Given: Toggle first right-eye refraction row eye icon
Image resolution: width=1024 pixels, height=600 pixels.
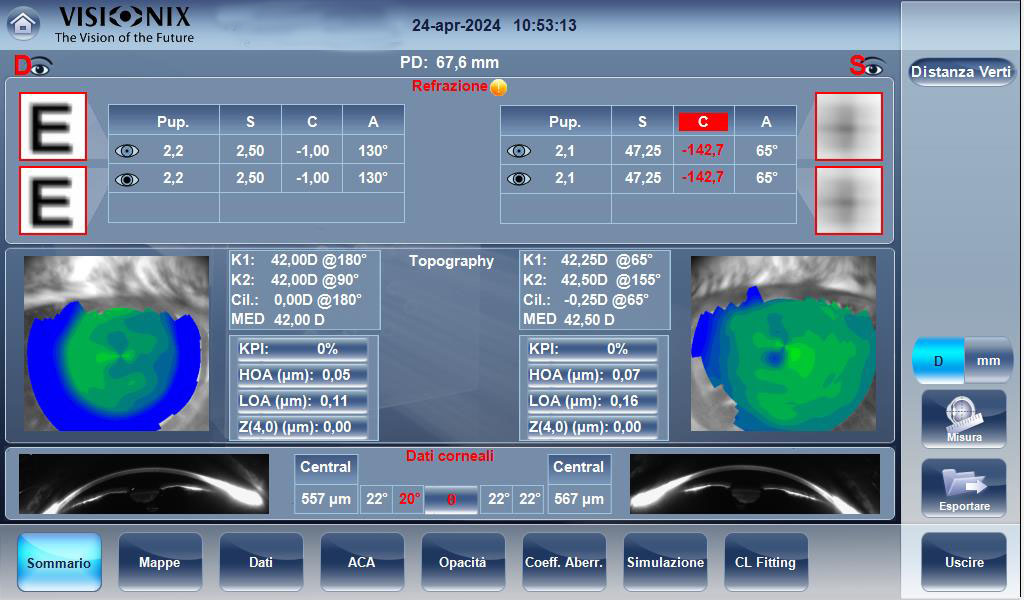Looking at the screenshot, I should pos(128,151).
